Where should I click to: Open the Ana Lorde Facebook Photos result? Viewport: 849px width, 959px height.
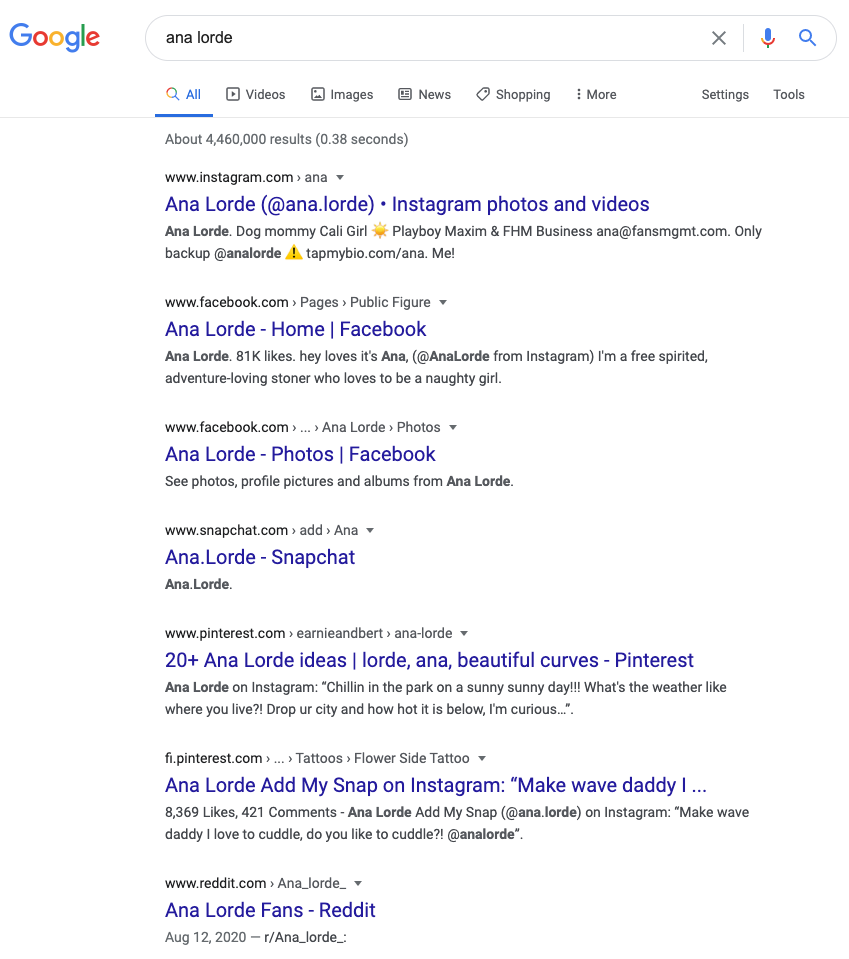pyautogui.click(x=300, y=454)
